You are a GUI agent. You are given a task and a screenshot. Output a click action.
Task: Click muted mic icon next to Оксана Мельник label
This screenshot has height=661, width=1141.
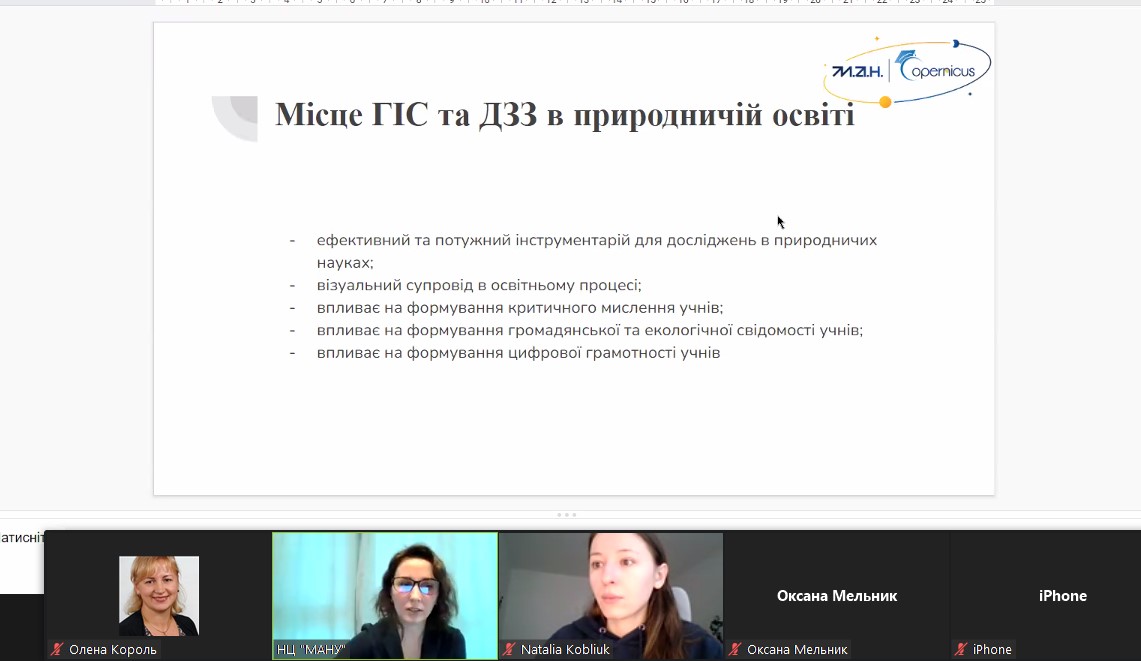coord(735,650)
